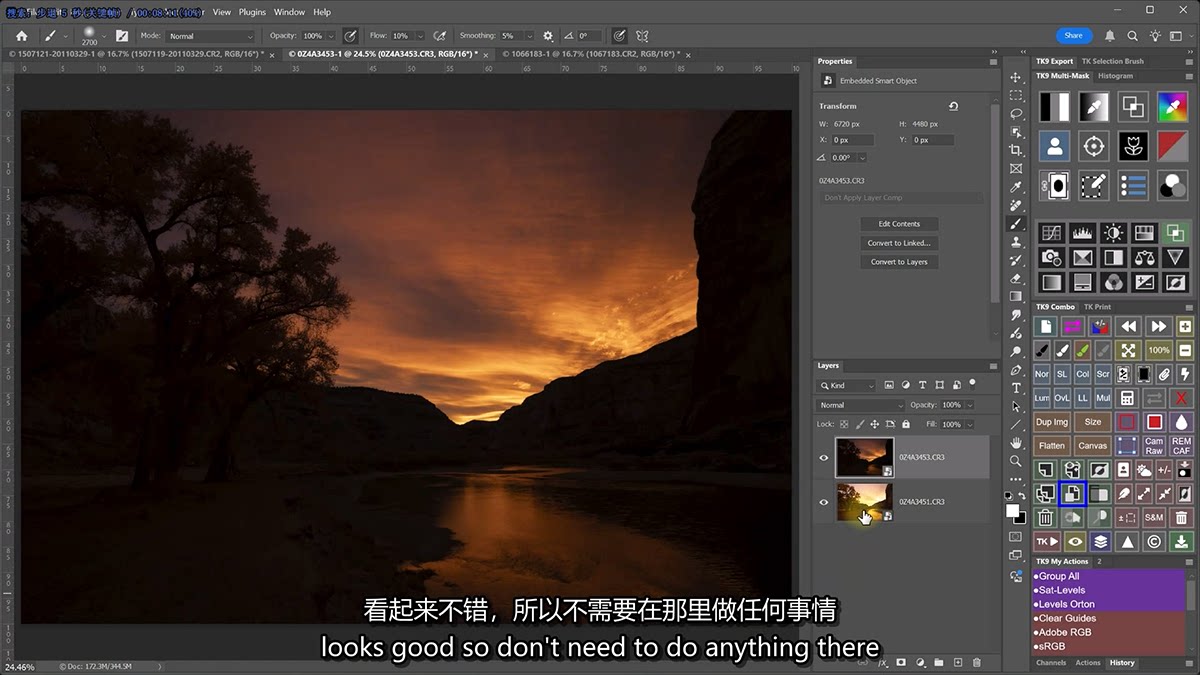Open the Don't Apply Layer Comp dropdown
This screenshot has width=1200, height=675.
pyautogui.click(x=902, y=198)
